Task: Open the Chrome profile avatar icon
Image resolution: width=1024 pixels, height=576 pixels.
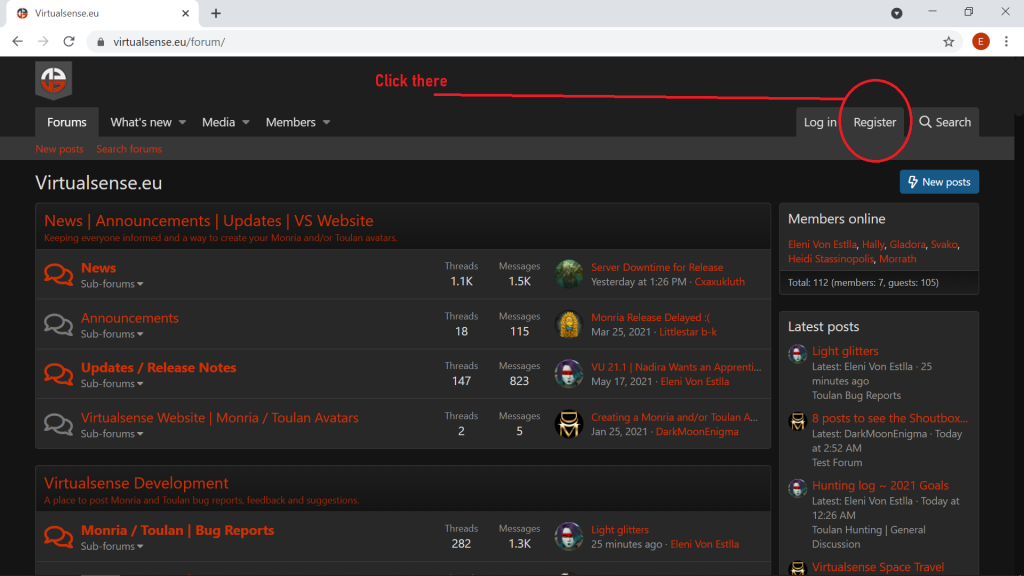Action: (x=980, y=42)
